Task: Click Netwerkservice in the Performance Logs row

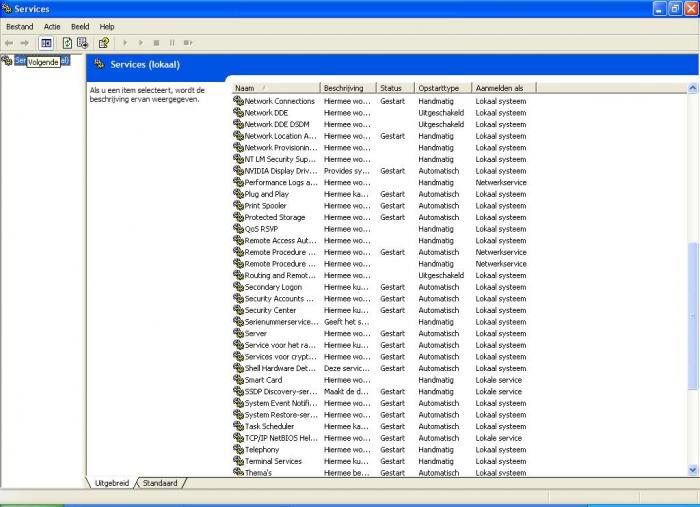Action: 501,182
